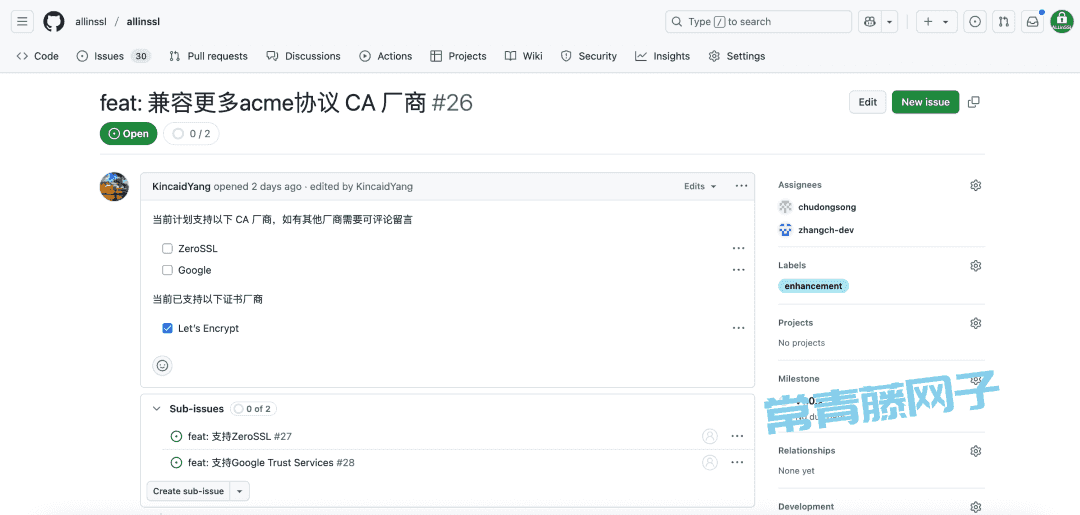Switch to the Code tab
The height and width of the screenshot is (515, 1080).
(x=37, y=56)
